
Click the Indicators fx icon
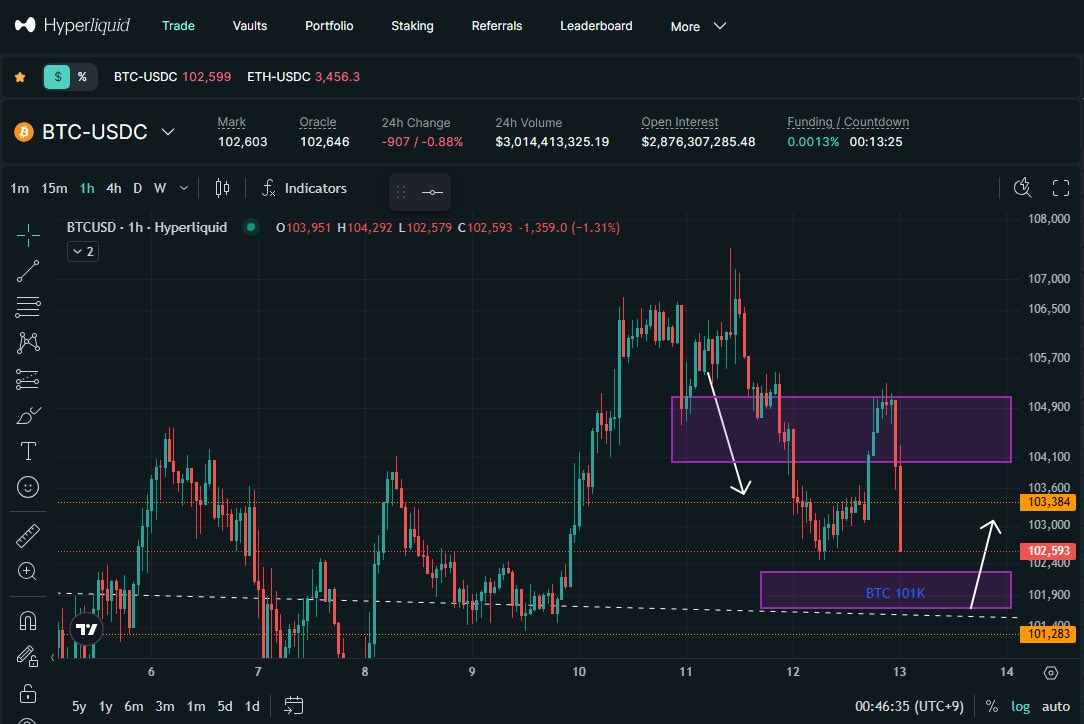[269, 188]
